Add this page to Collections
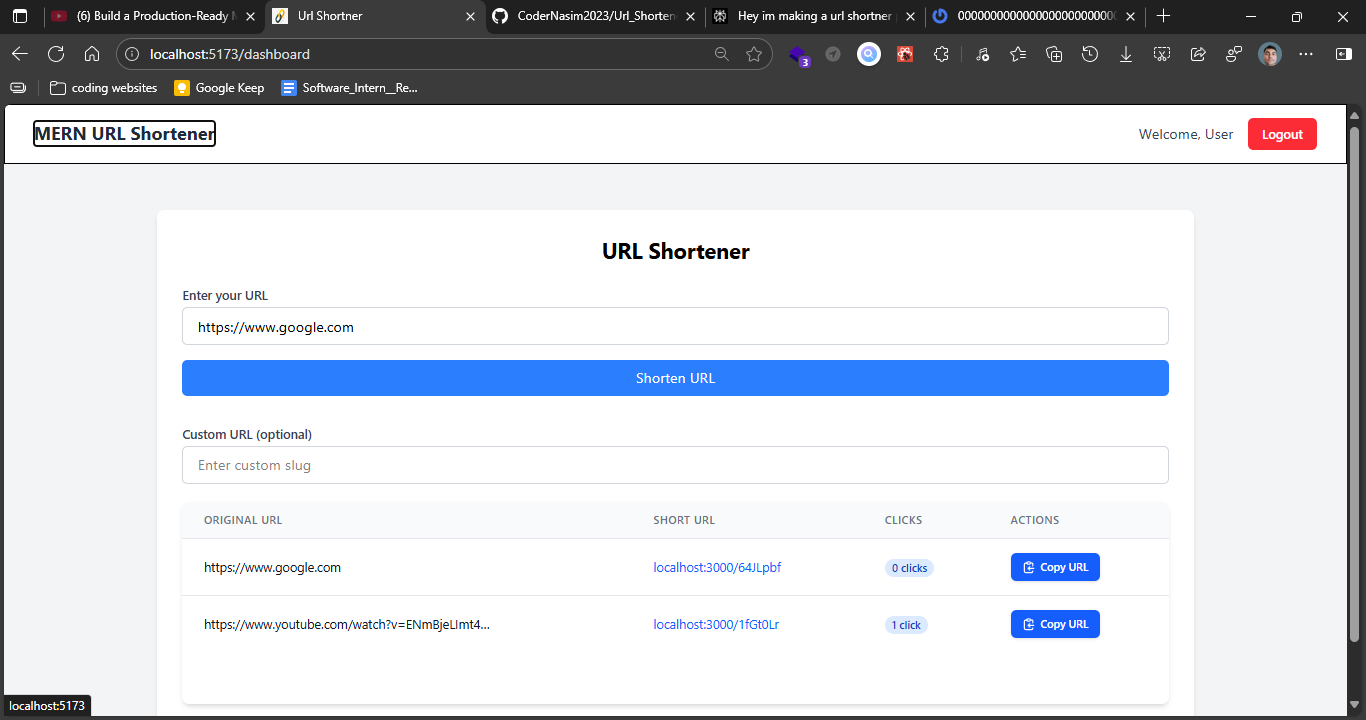Image resolution: width=1366 pixels, height=720 pixels. tap(1054, 54)
